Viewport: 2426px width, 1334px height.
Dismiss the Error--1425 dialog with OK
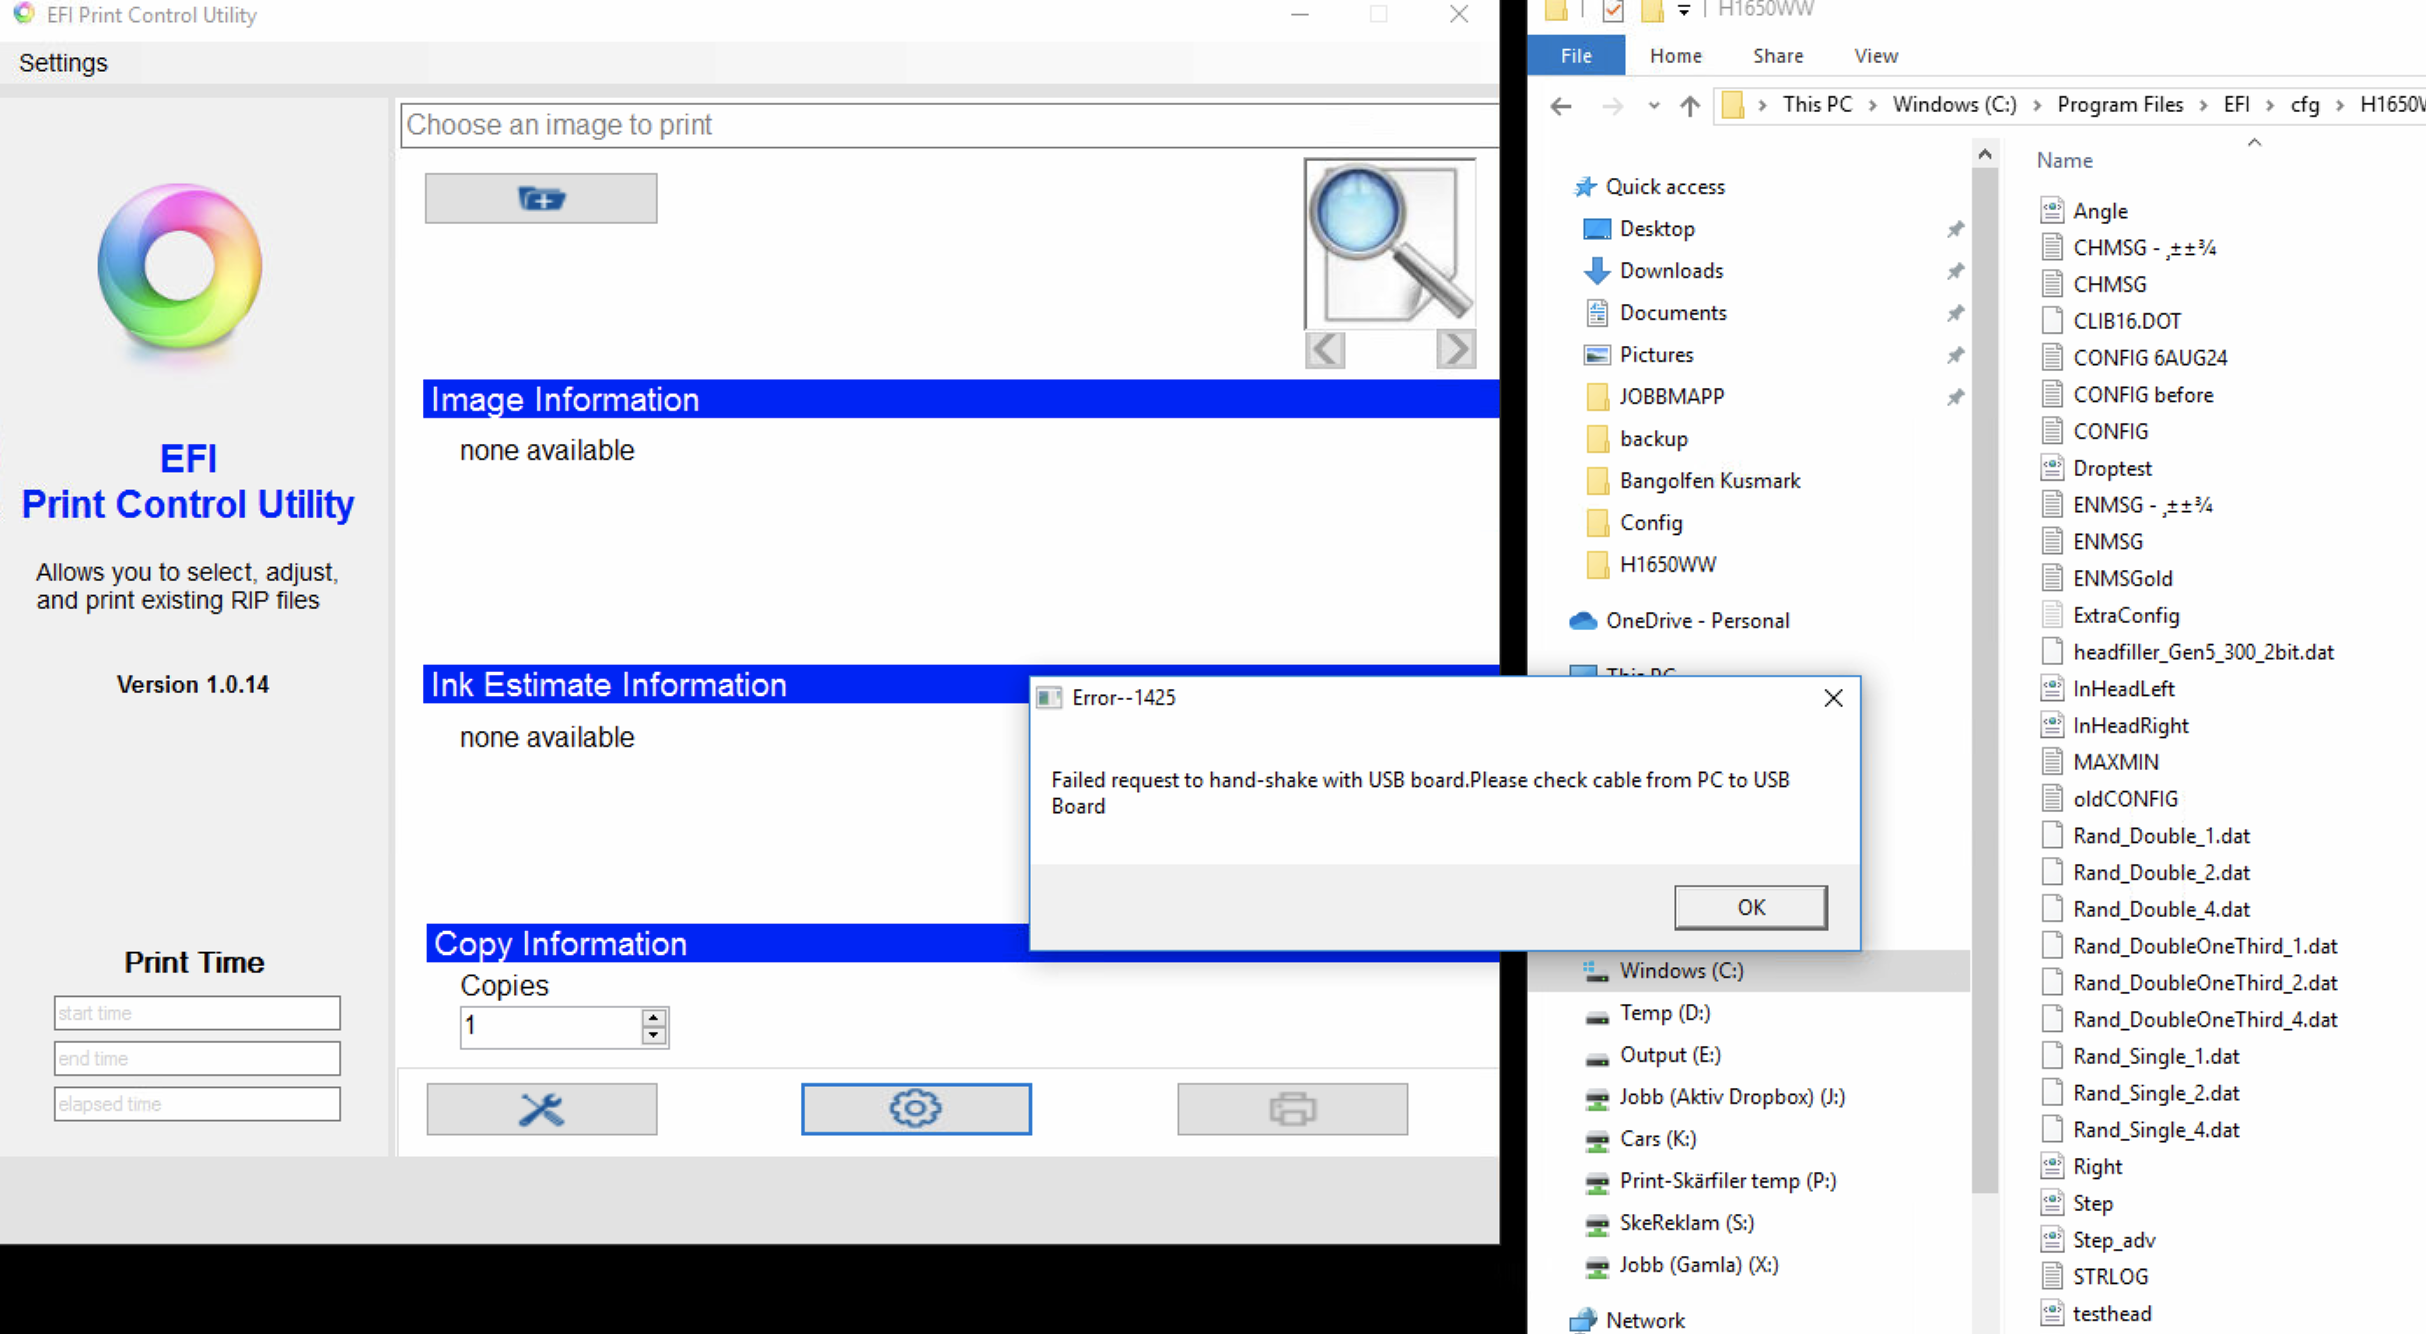(x=1750, y=907)
